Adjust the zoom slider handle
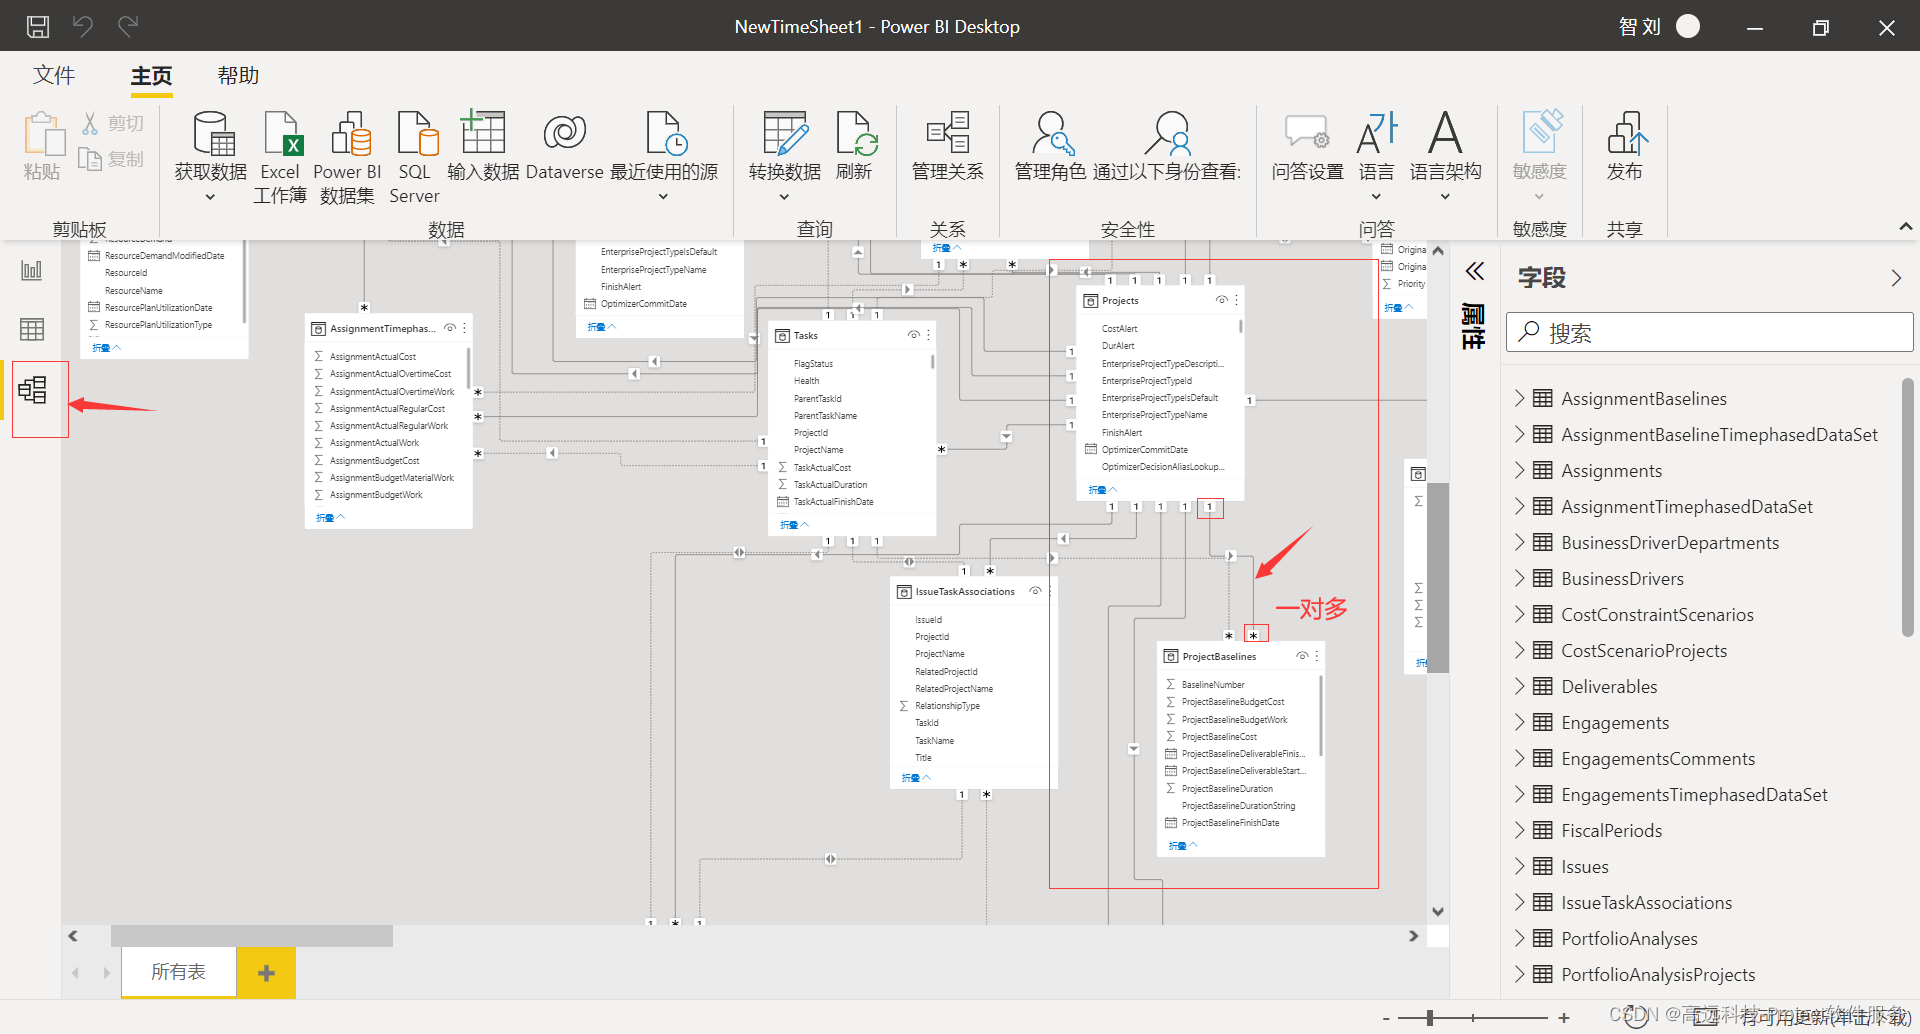This screenshot has height=1034, width=1920. coord(1430,1018)
